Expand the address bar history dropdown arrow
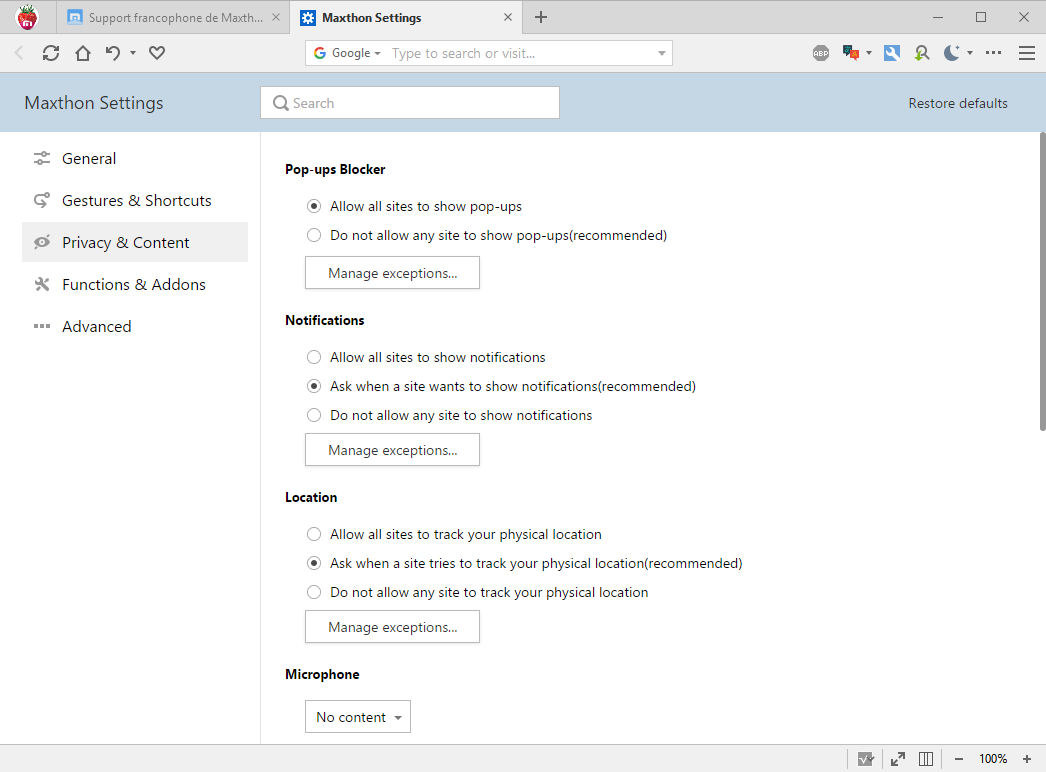 point(662,53)
